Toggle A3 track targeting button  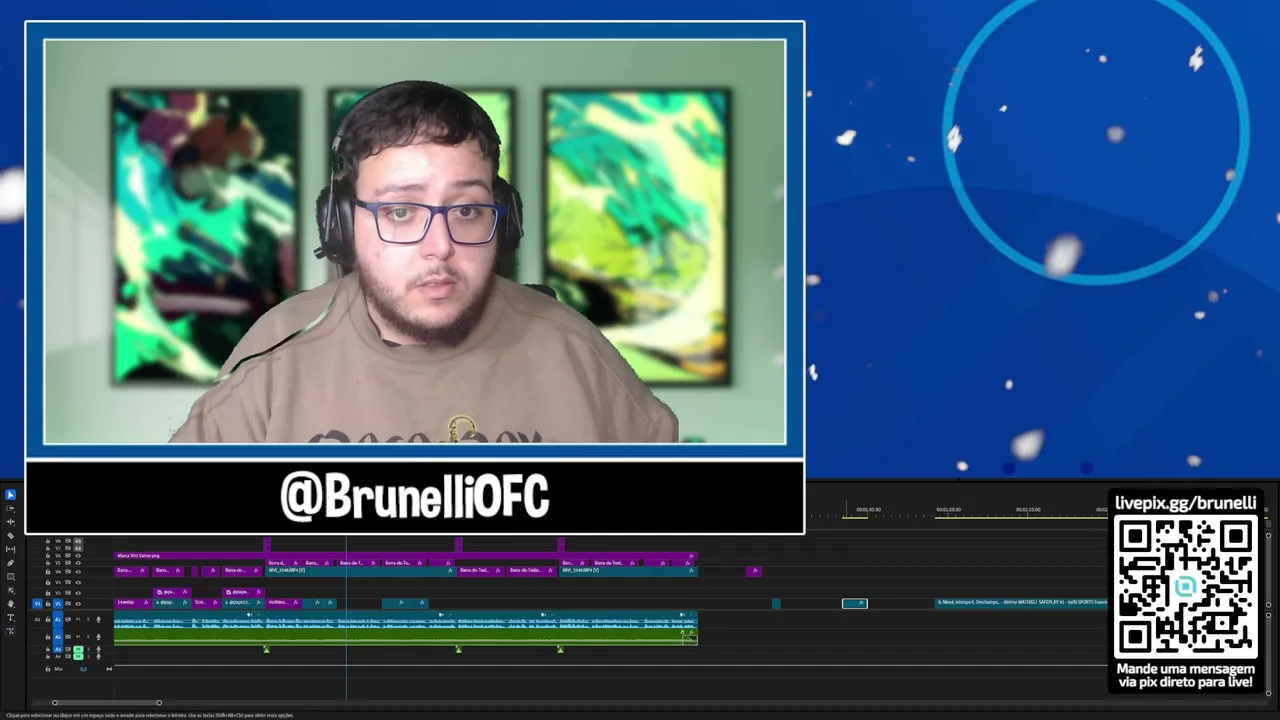pyautogui.click(x=58, y=649)
